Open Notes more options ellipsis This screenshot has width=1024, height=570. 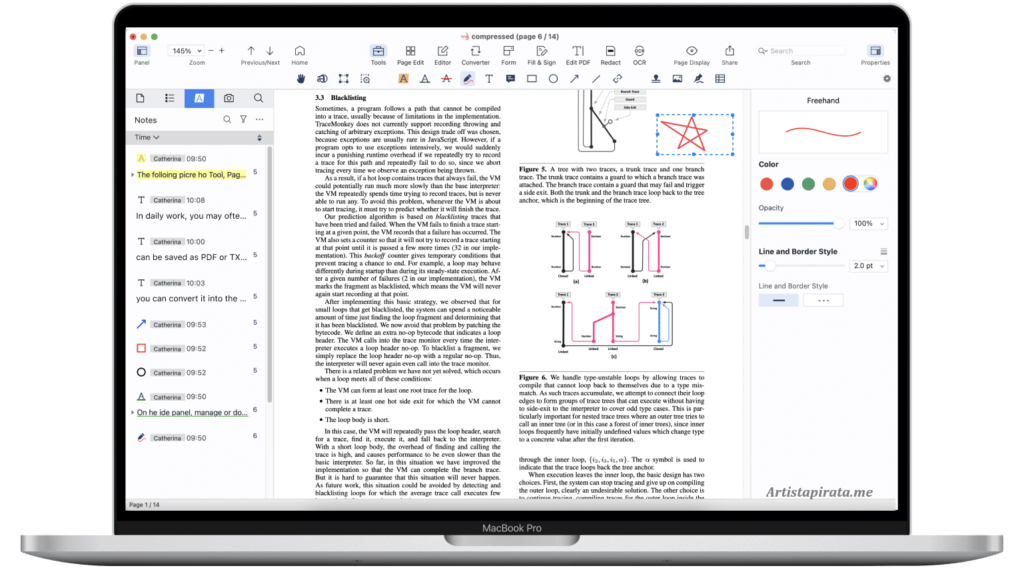tap(260, 119)
